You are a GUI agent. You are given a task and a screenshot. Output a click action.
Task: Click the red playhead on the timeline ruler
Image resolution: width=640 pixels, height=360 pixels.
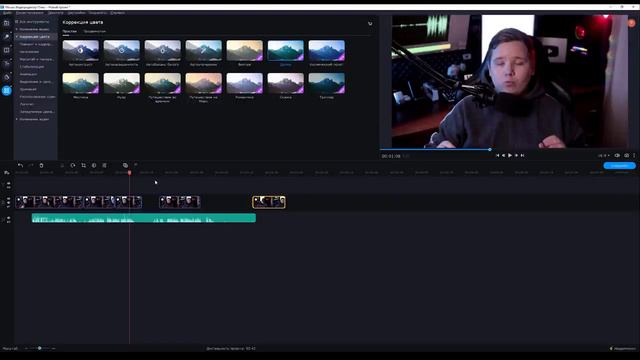(129, 173)
